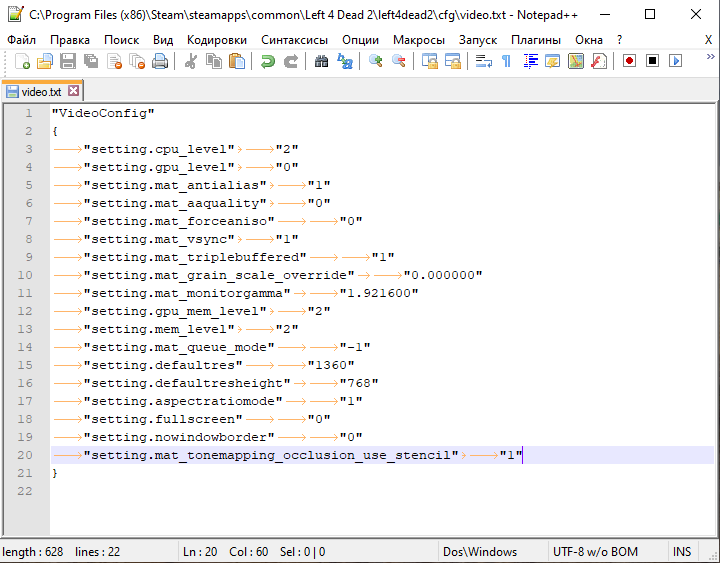This screenshot has width=720, height=563.
Task: Click line number 10 in the margin
Action: tap(25, 275)
